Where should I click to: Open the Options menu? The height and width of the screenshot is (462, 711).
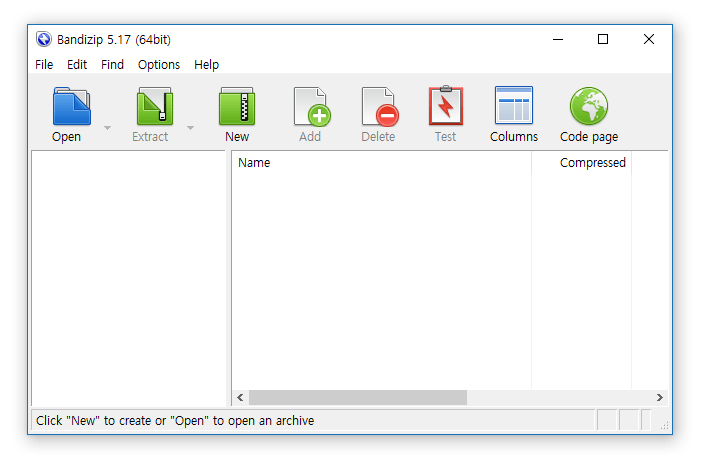click(x=159, y=65)
